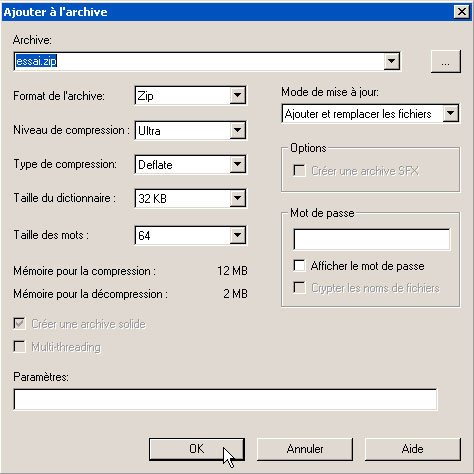Image resolution: width=474 pixels, height=474 pixels.
Task: Enable the Multi-threading checkbox
Action: click(19, 347)
